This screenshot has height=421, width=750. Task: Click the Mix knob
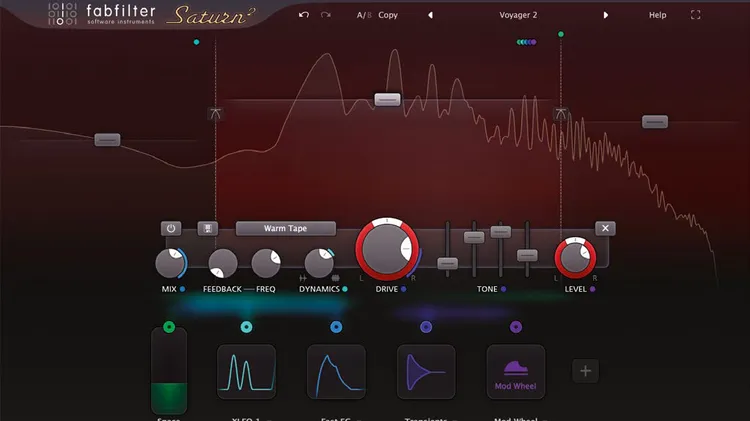point(170,263)
